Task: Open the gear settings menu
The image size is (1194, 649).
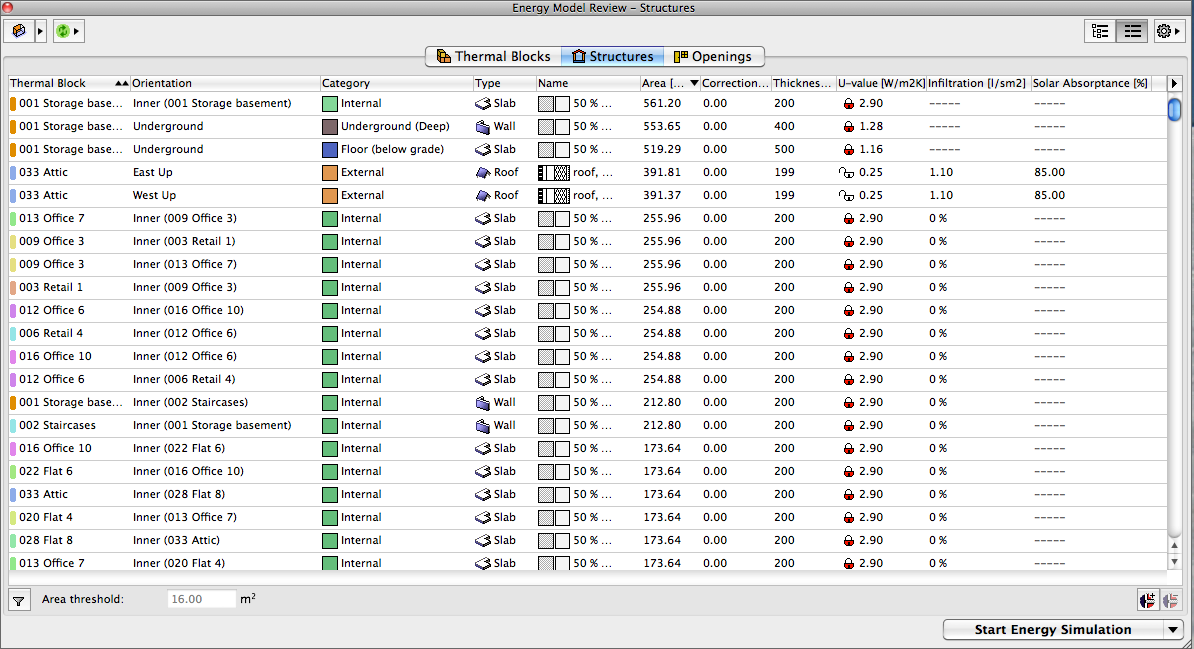Action: coord(1168,31)
